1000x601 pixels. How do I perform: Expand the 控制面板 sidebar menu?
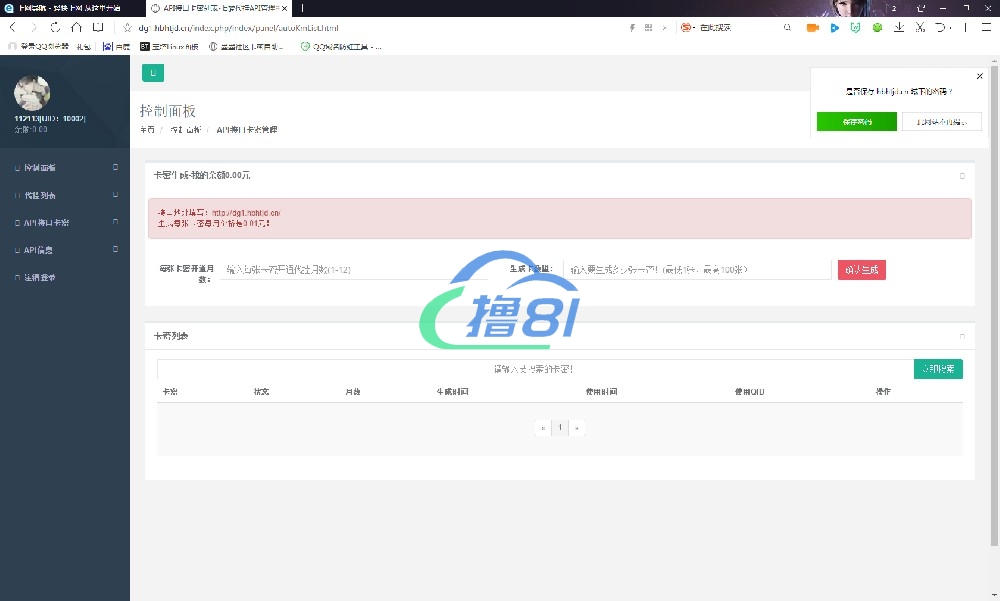64,168
